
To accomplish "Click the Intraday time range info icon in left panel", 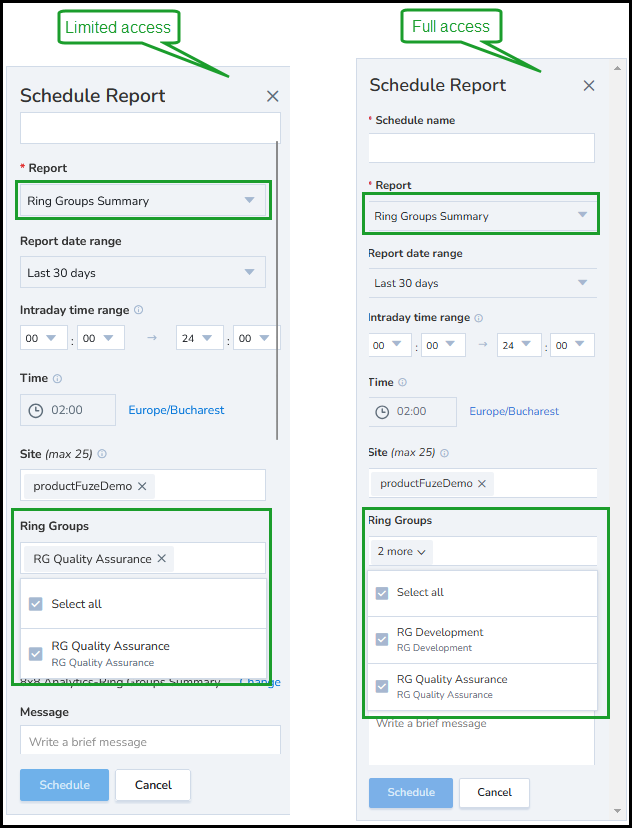I will [x=138, y=310].
